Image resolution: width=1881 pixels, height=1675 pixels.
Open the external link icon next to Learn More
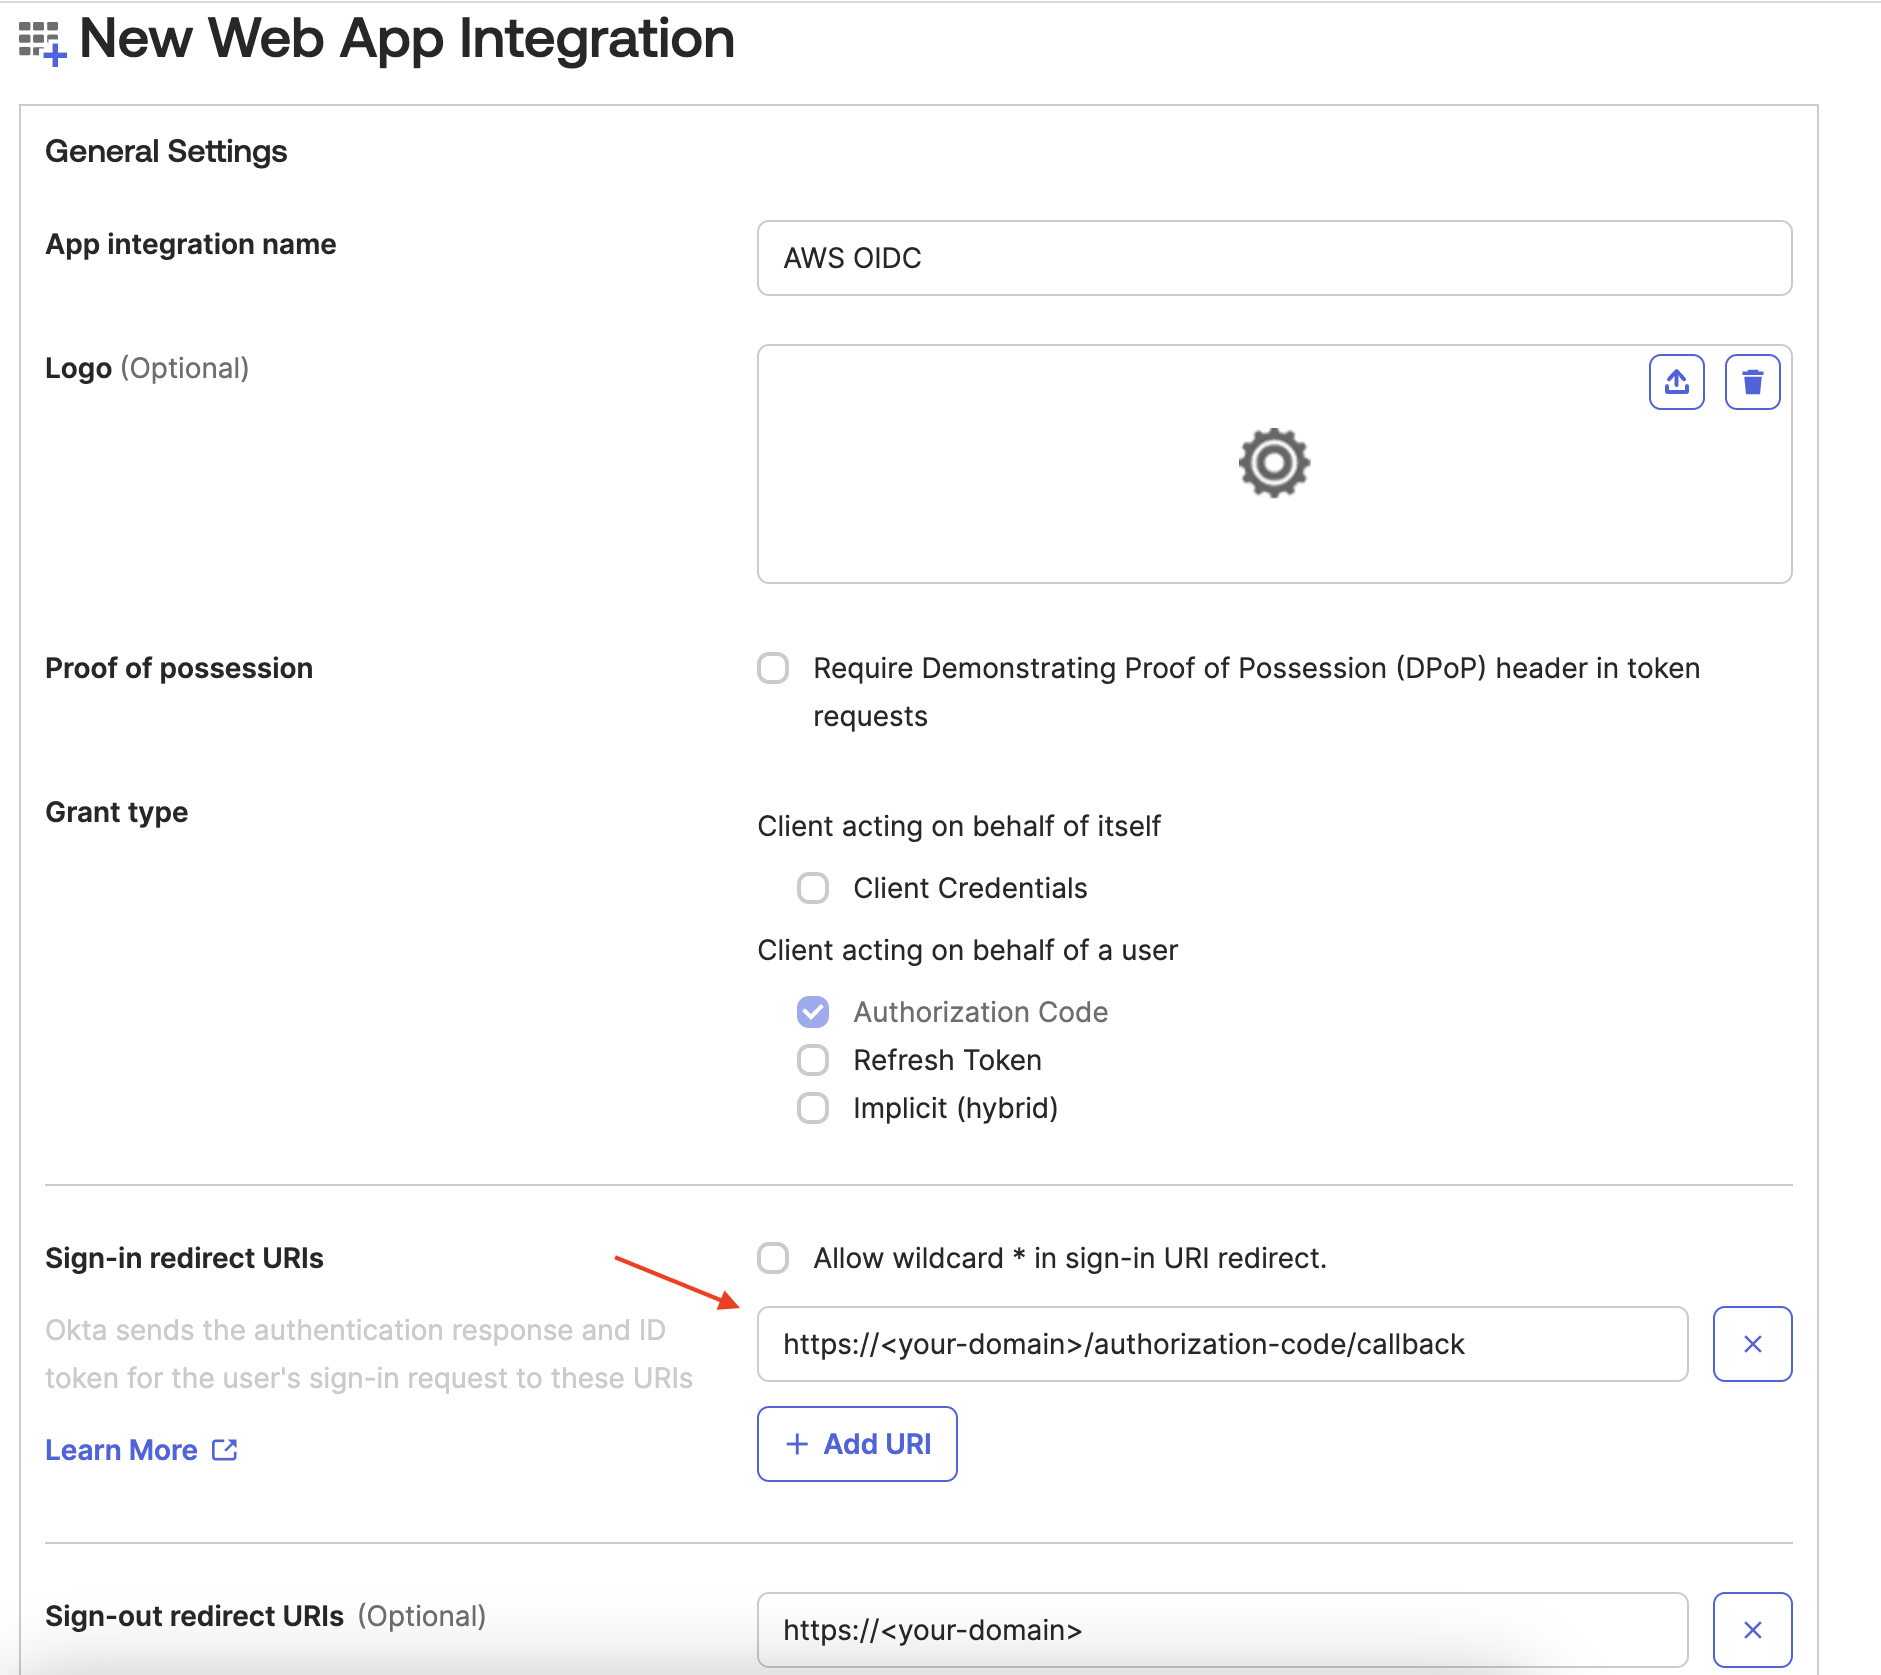[x=225, y=1449]
